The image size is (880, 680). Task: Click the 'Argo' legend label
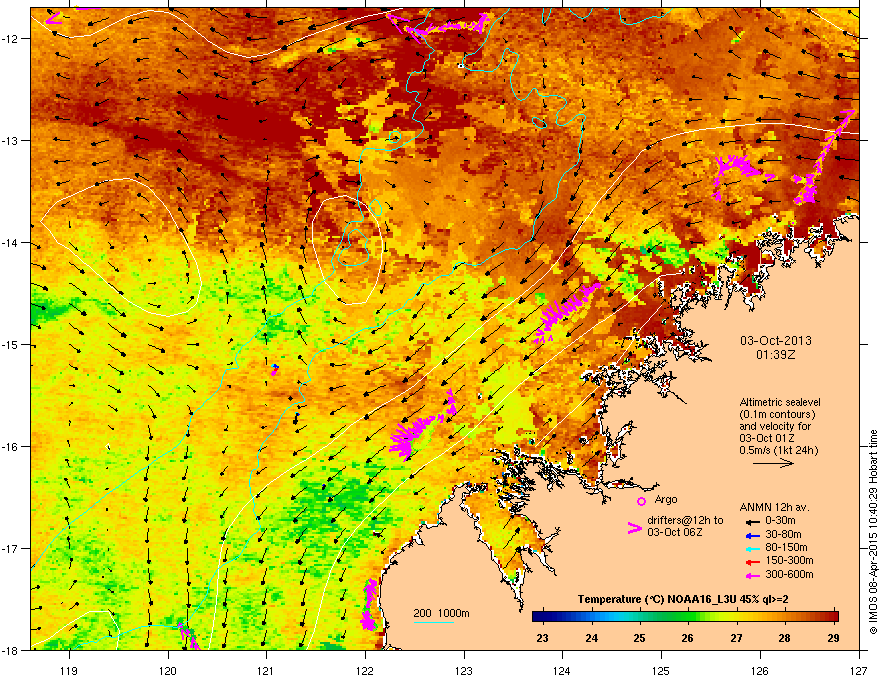[x=666, y=499]
